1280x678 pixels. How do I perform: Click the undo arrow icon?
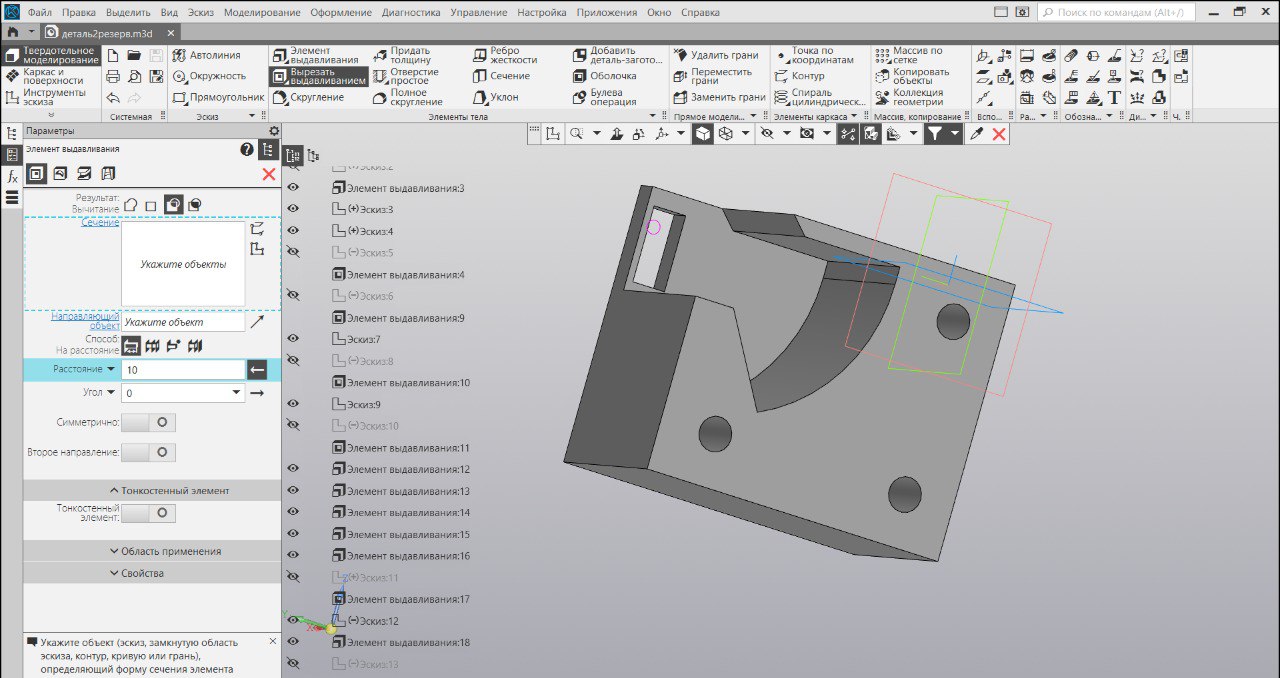click(113, 98)
